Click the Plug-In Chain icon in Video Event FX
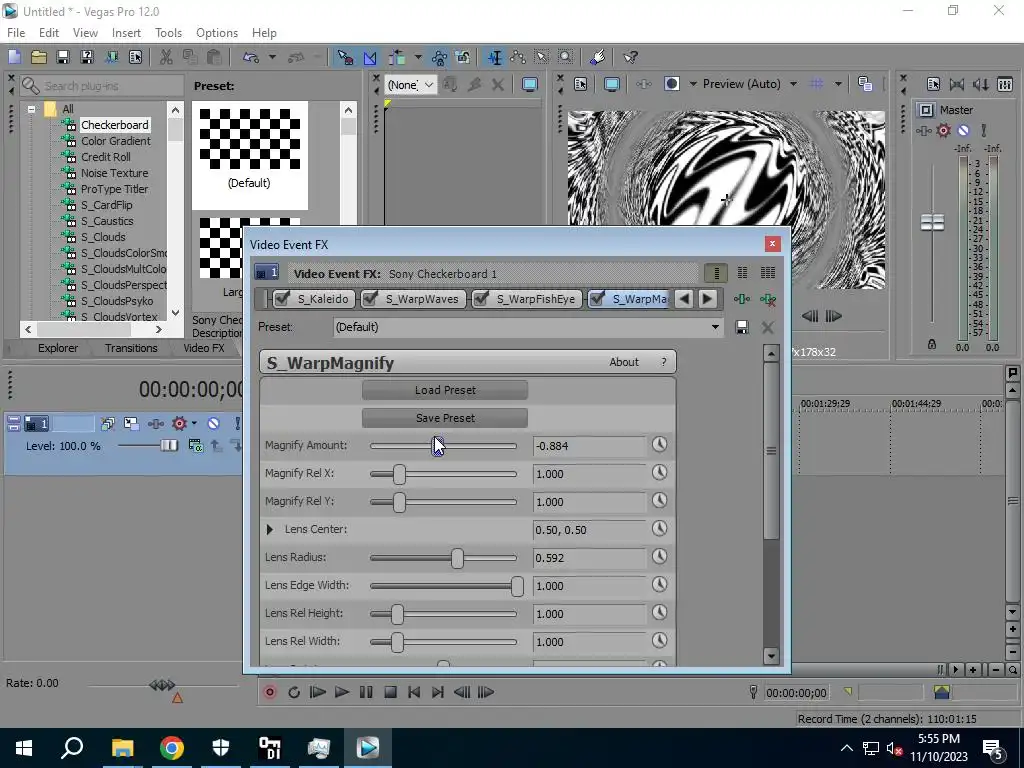 (x=741, y=299)
